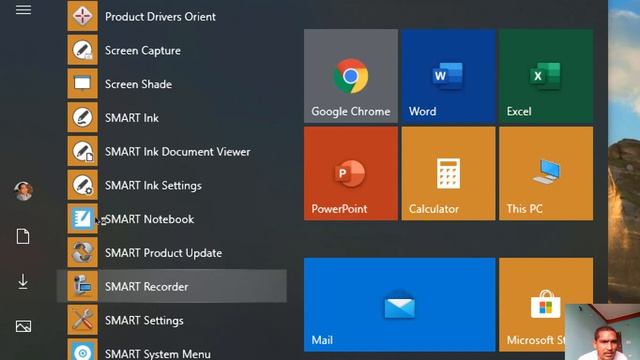
Task: Click the SMART Ink pen icon
Action: click(82, 118)
